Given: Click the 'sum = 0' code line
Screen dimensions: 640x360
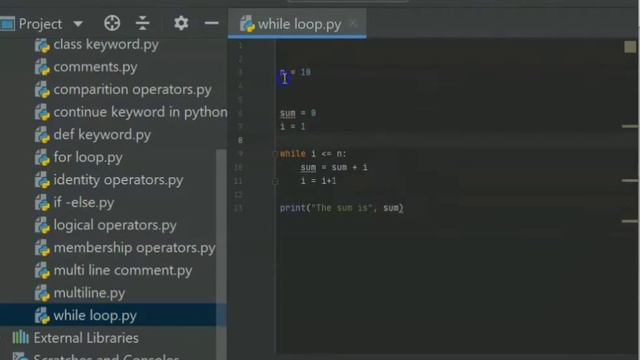Looking at the screenshot, I should [298, 113].
